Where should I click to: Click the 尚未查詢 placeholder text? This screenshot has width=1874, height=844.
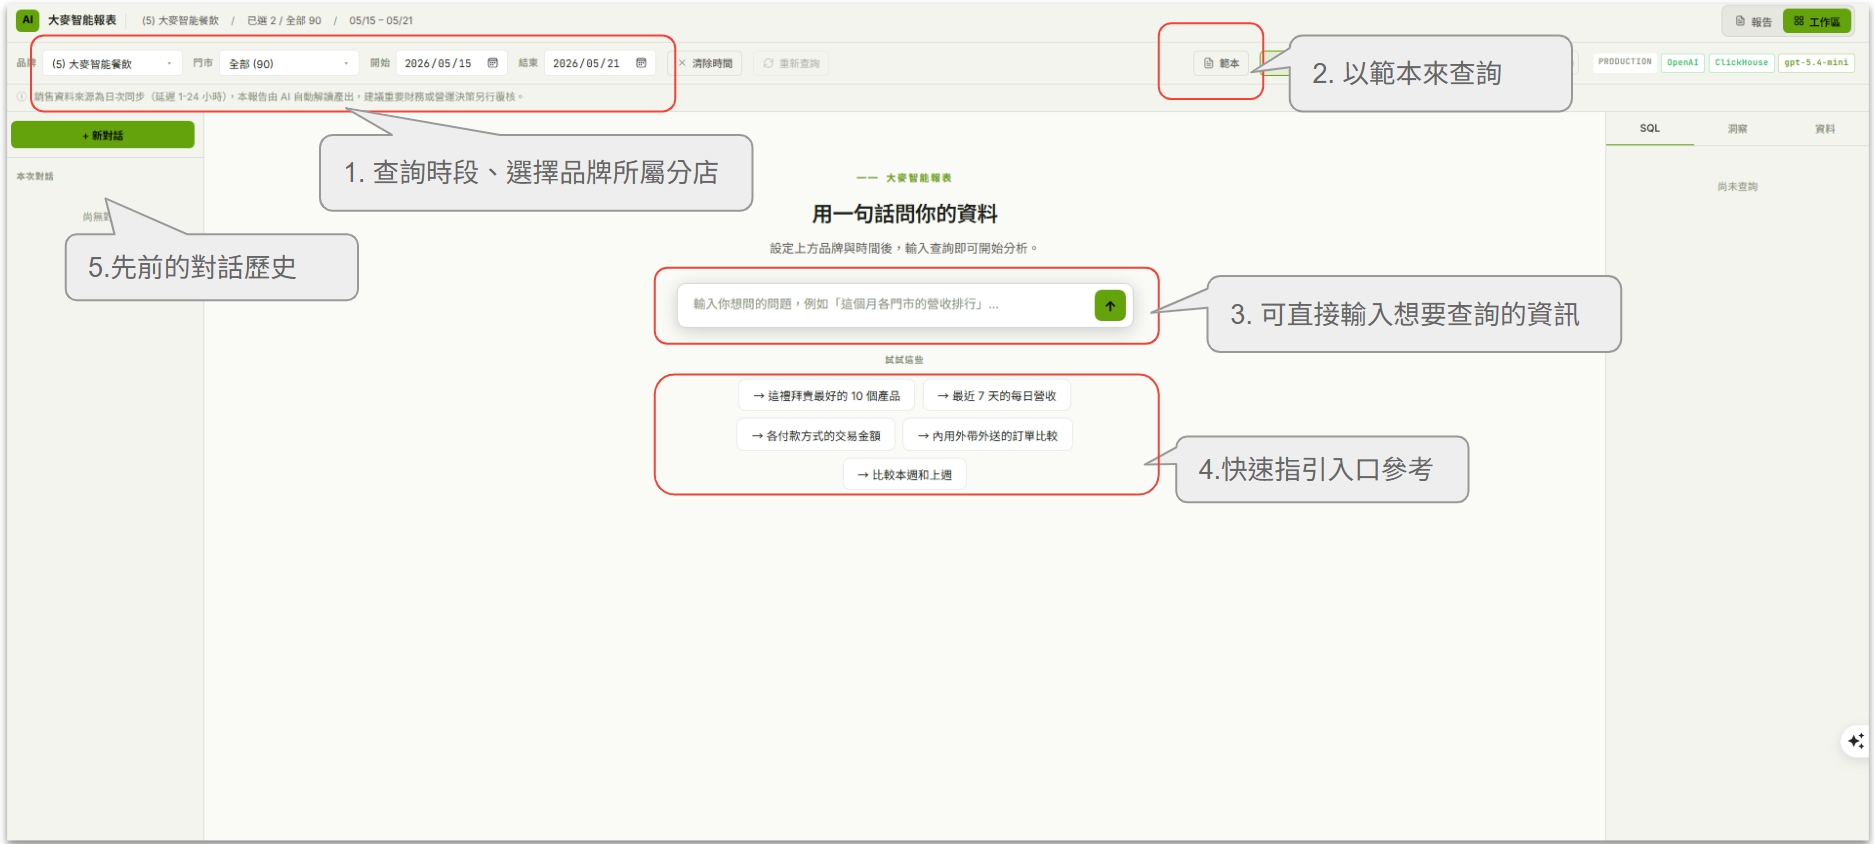pyautogui.click(x=1737, y=187)
